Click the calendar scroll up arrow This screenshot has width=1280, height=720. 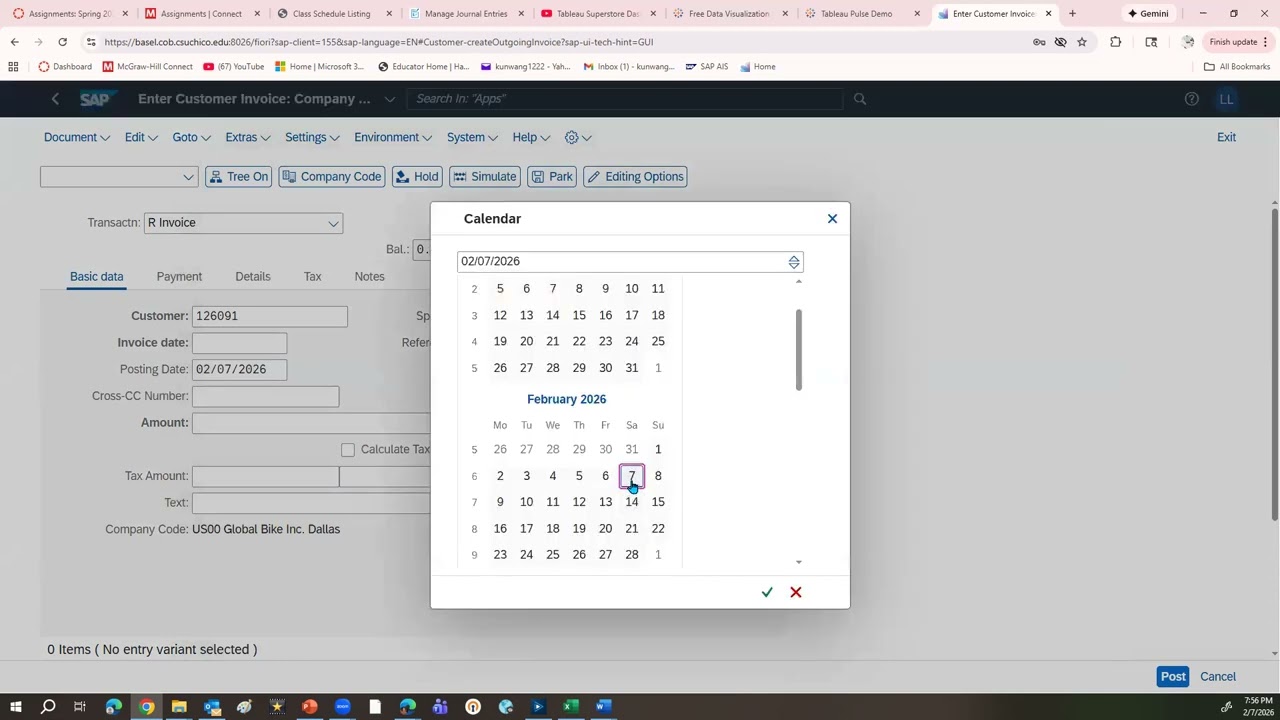point(798,282)
